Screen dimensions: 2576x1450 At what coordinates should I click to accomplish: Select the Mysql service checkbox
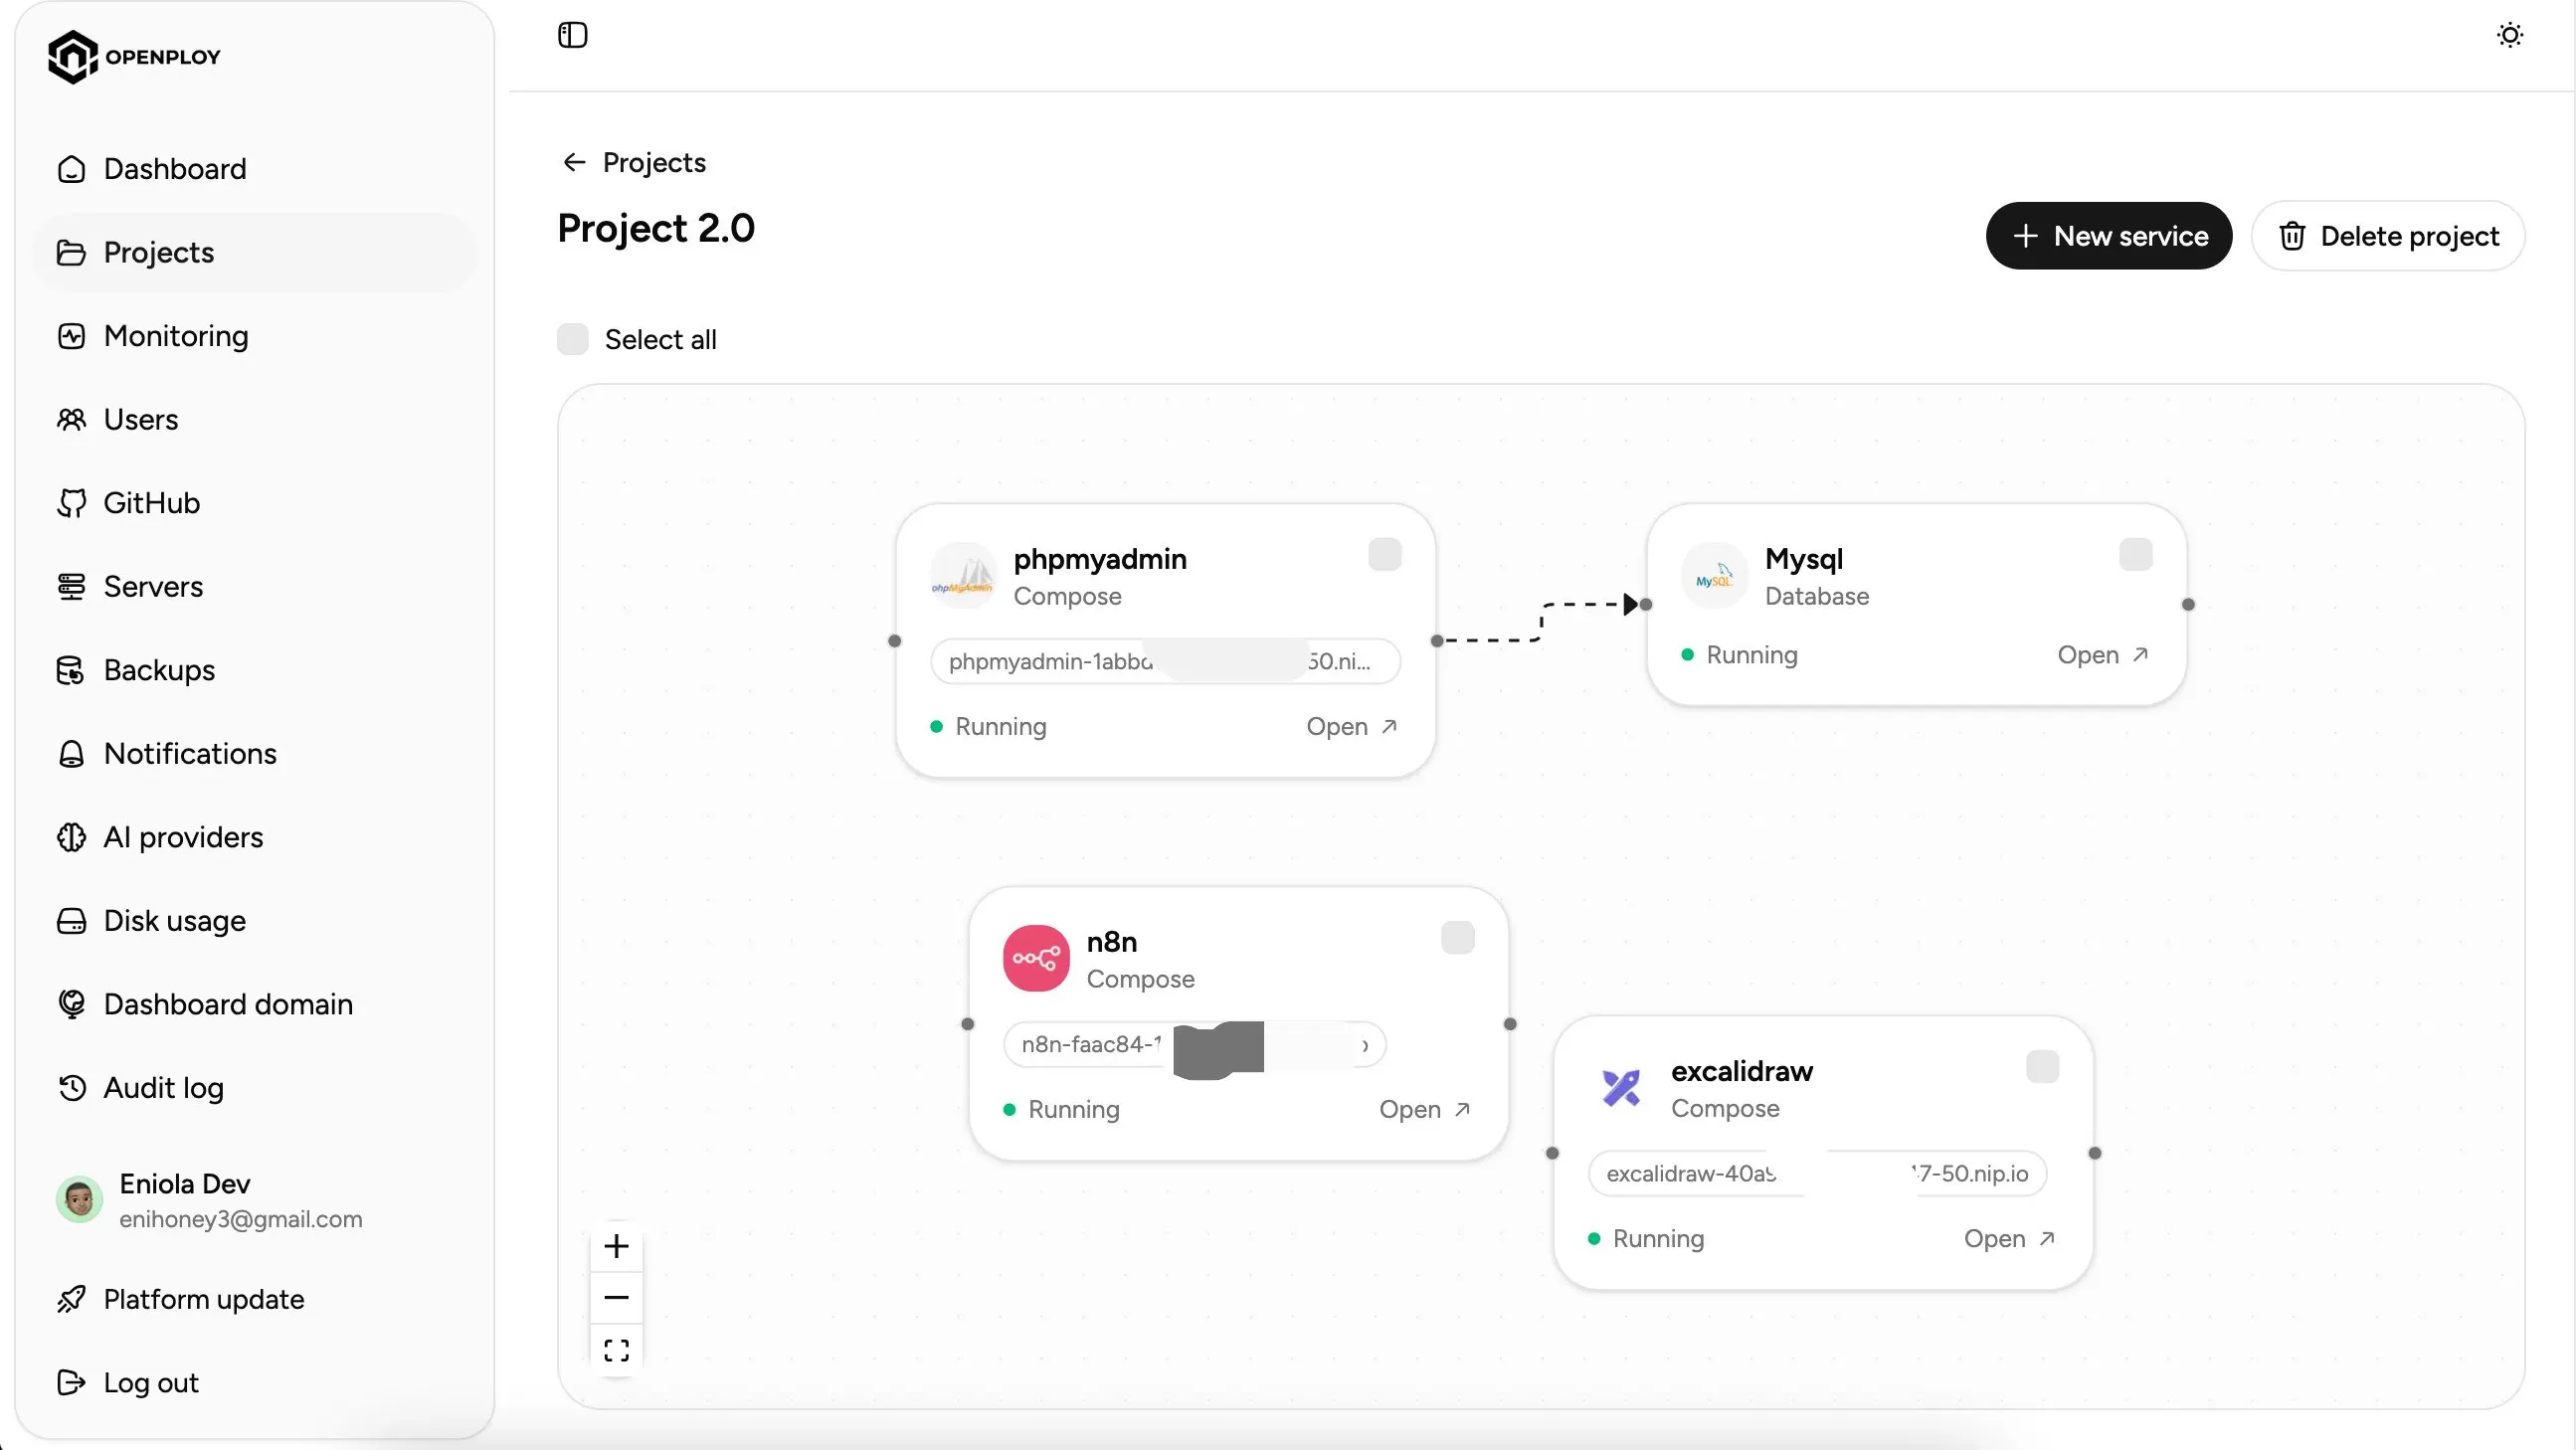point(2135,554)
